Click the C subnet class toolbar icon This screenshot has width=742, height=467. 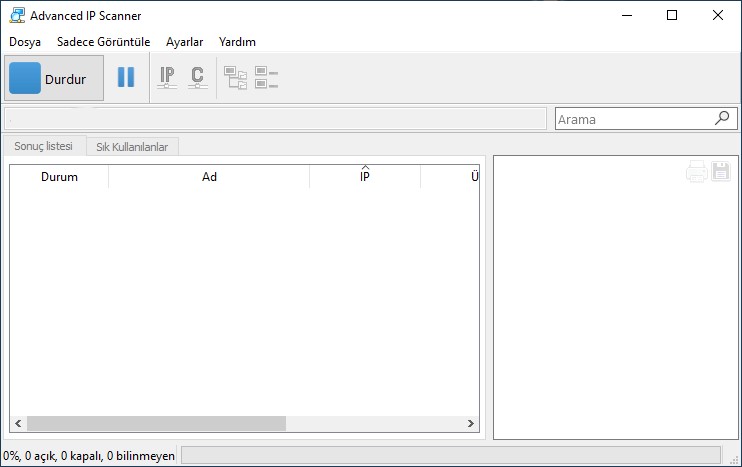[x=197, y=77]
